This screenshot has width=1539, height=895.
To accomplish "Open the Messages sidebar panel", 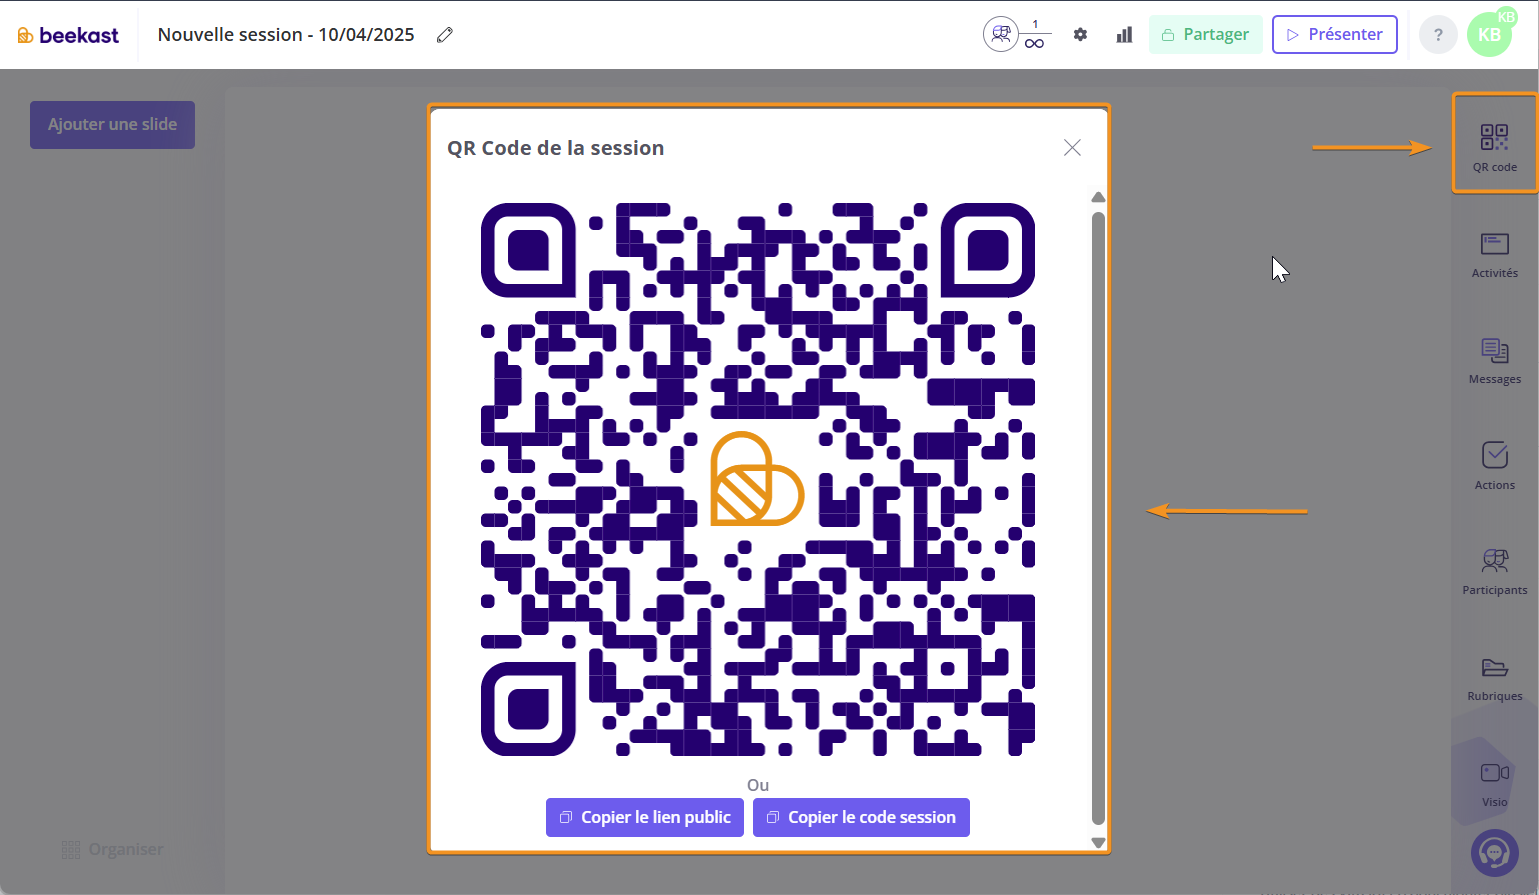I will (x=1494, y=361).
